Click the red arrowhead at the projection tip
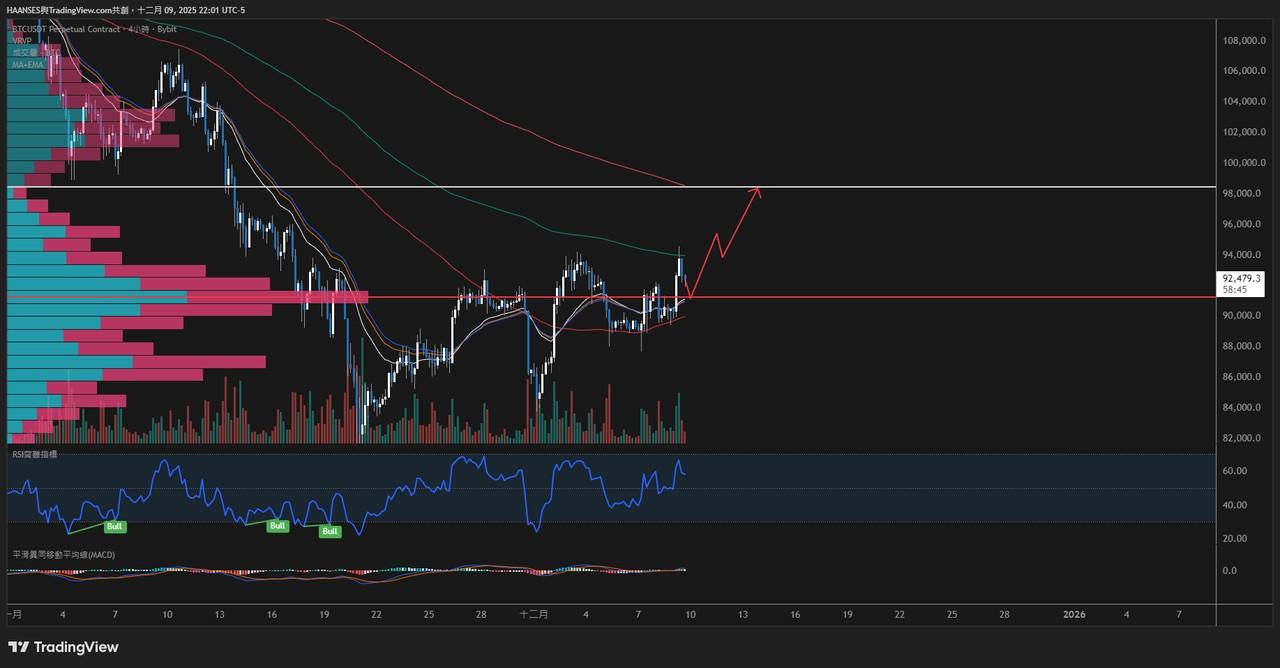1280x668 pixels. click(756, 191)
